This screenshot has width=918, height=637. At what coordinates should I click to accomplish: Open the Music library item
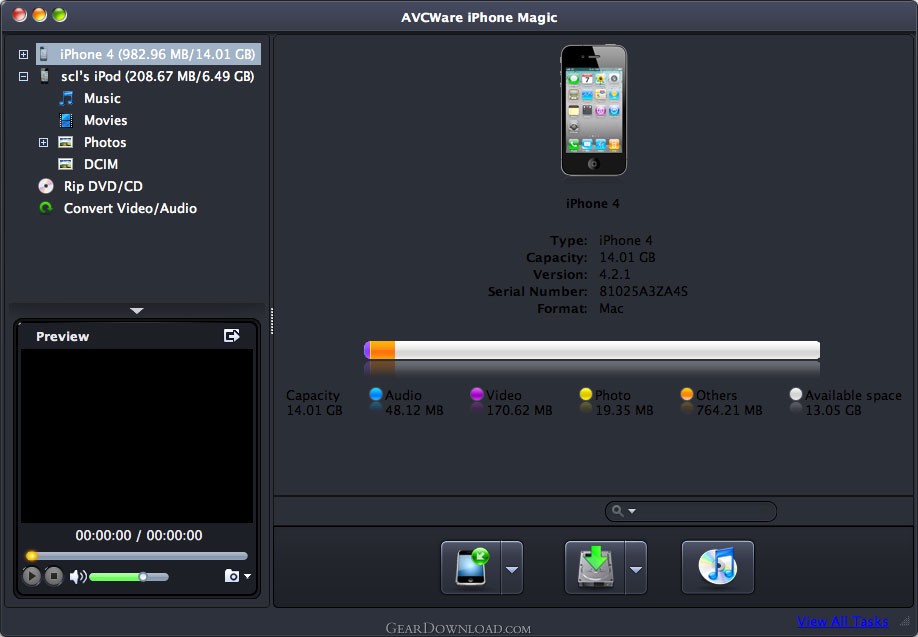102,98
